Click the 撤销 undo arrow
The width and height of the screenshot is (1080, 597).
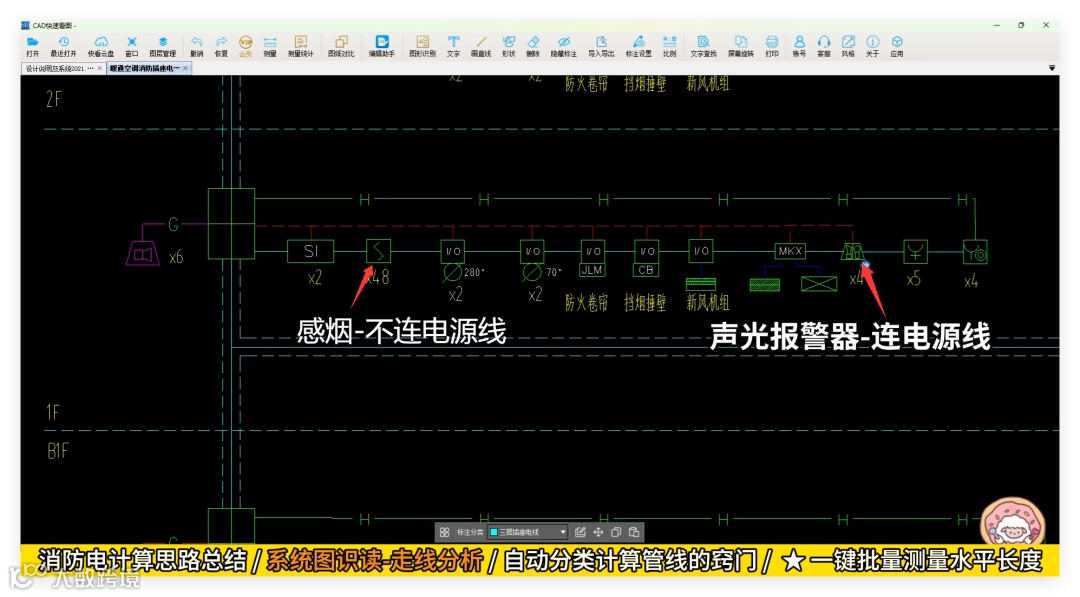[x=196, y=46]
